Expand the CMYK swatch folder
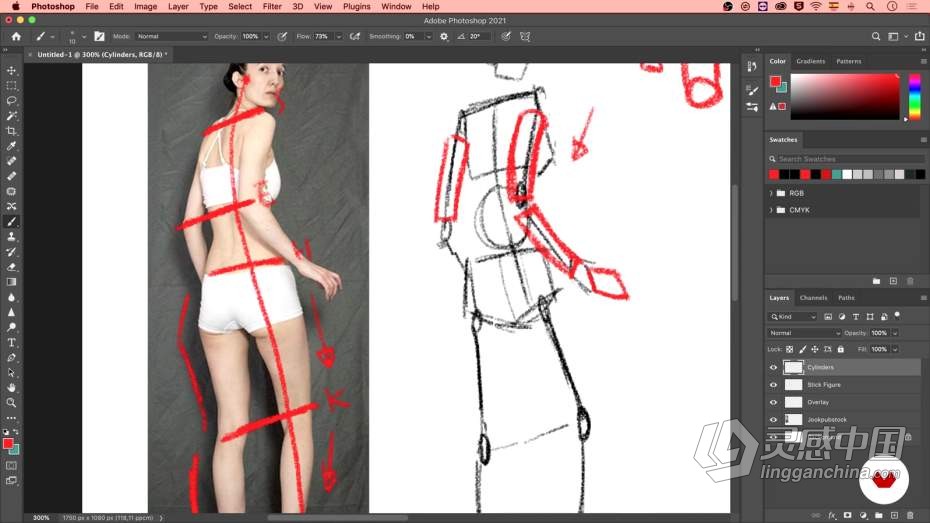This screenshot has height=523, width=930. [771, 210]
